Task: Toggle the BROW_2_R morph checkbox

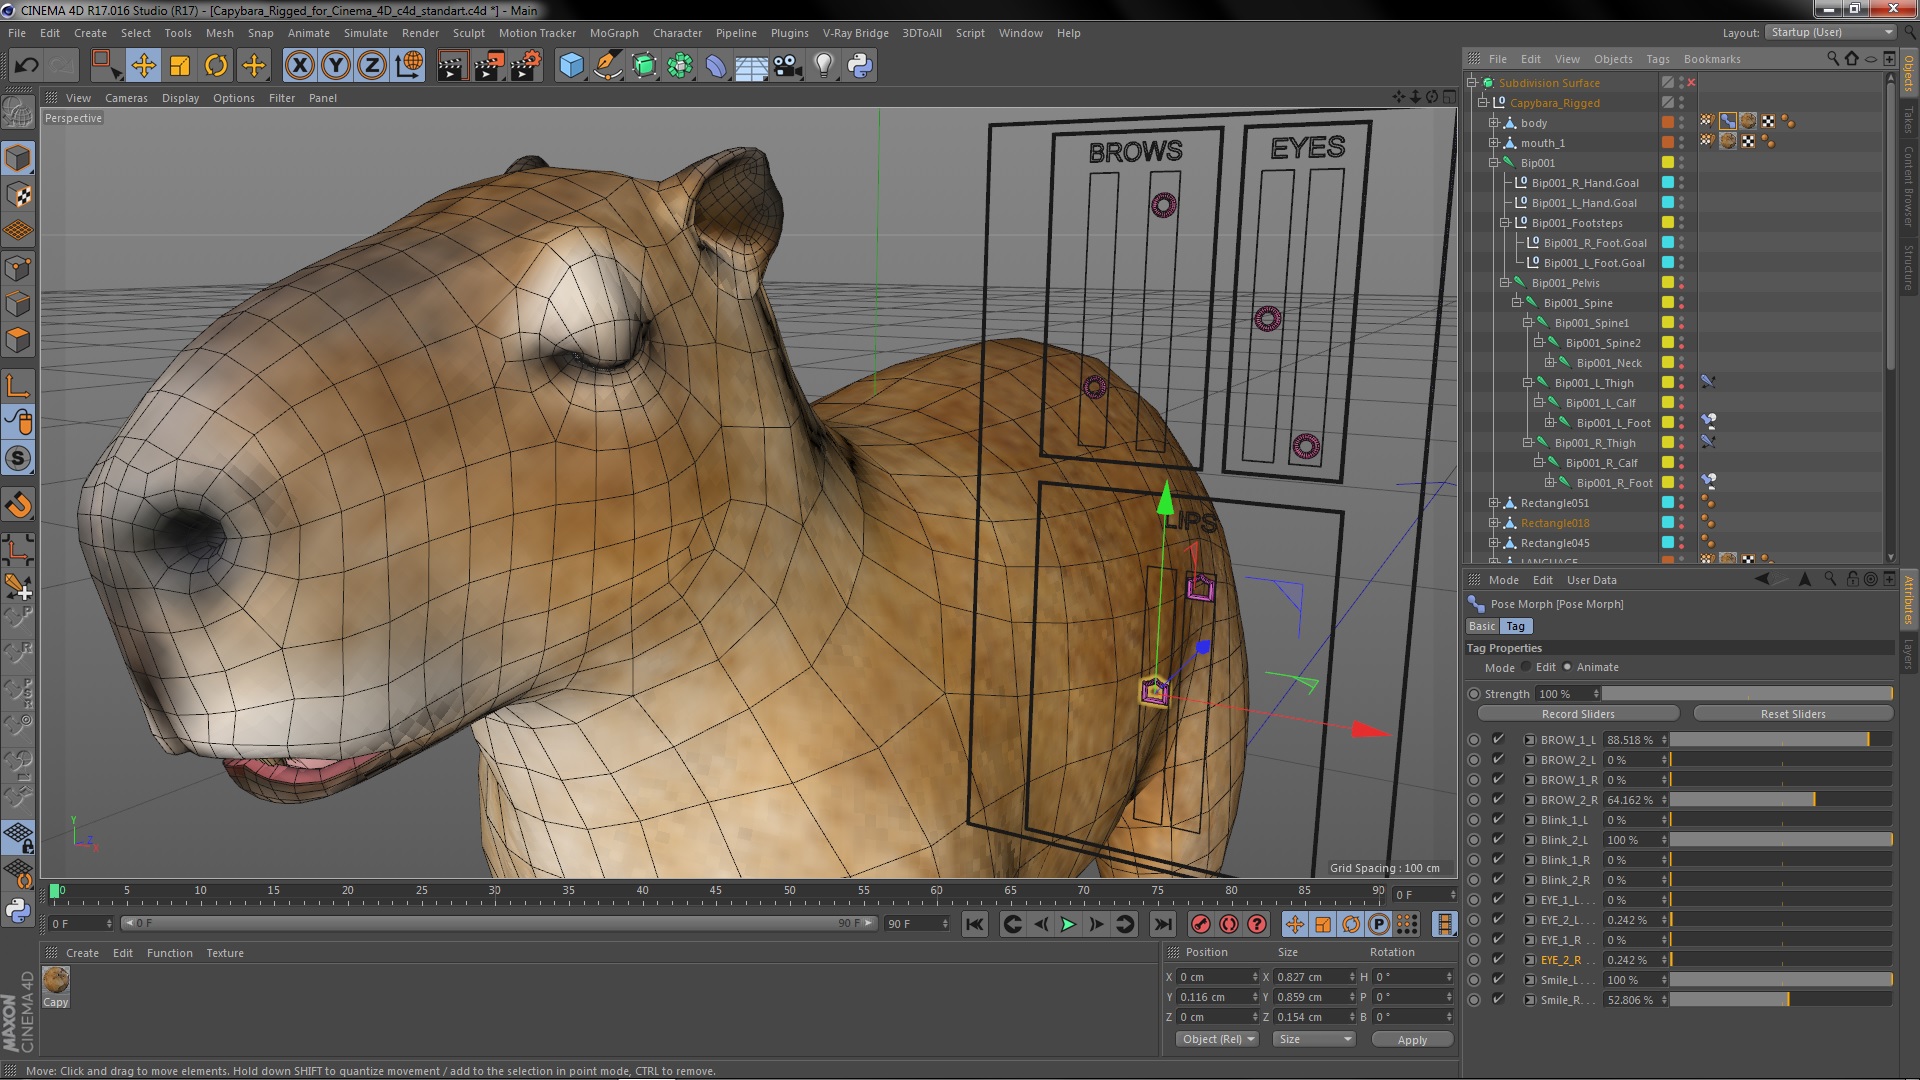Action: pyautogui.click(x=1498, y=799)
